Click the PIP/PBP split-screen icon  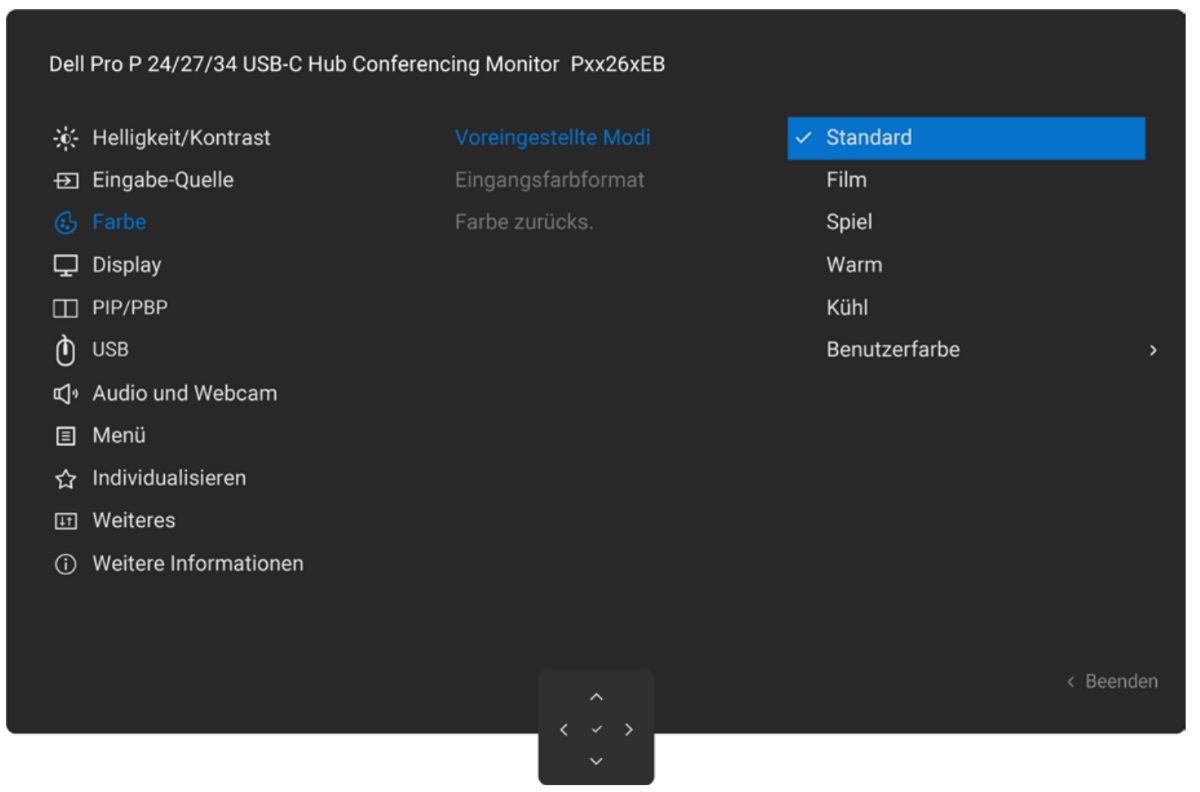[66, 308]
